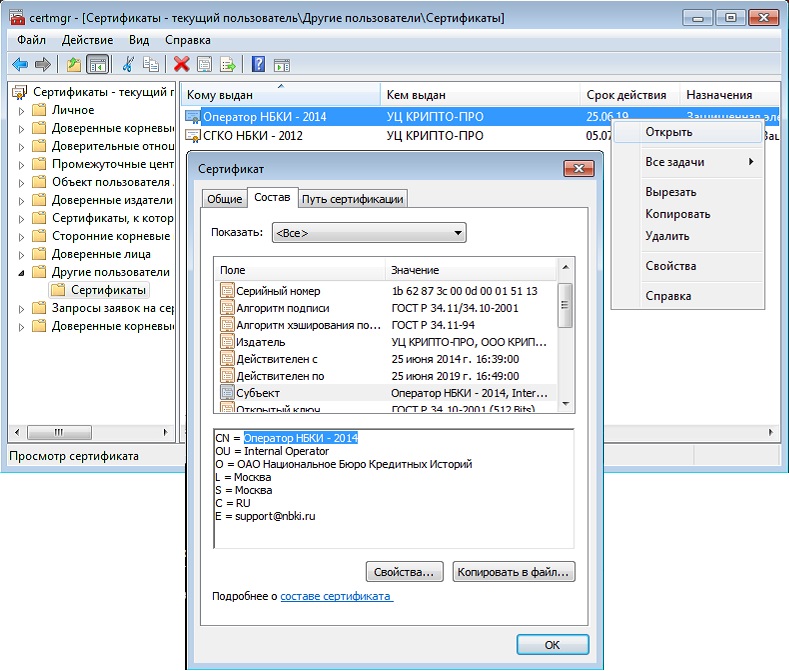This screenshot has width=789, height=671.
Task: Click the Show/Hide action pane icon
Action: (282, 65)
